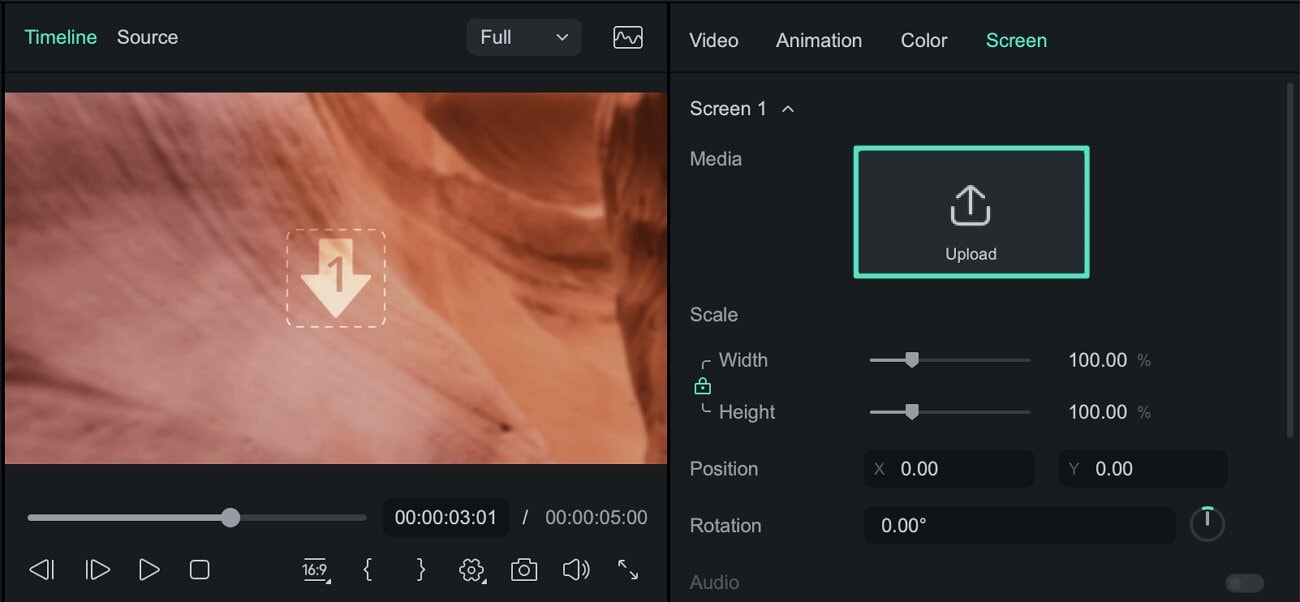The width and height of the screenshot is (1300, 602).
Task: Click the Width scale slider
Action: (x=950, y=360)
